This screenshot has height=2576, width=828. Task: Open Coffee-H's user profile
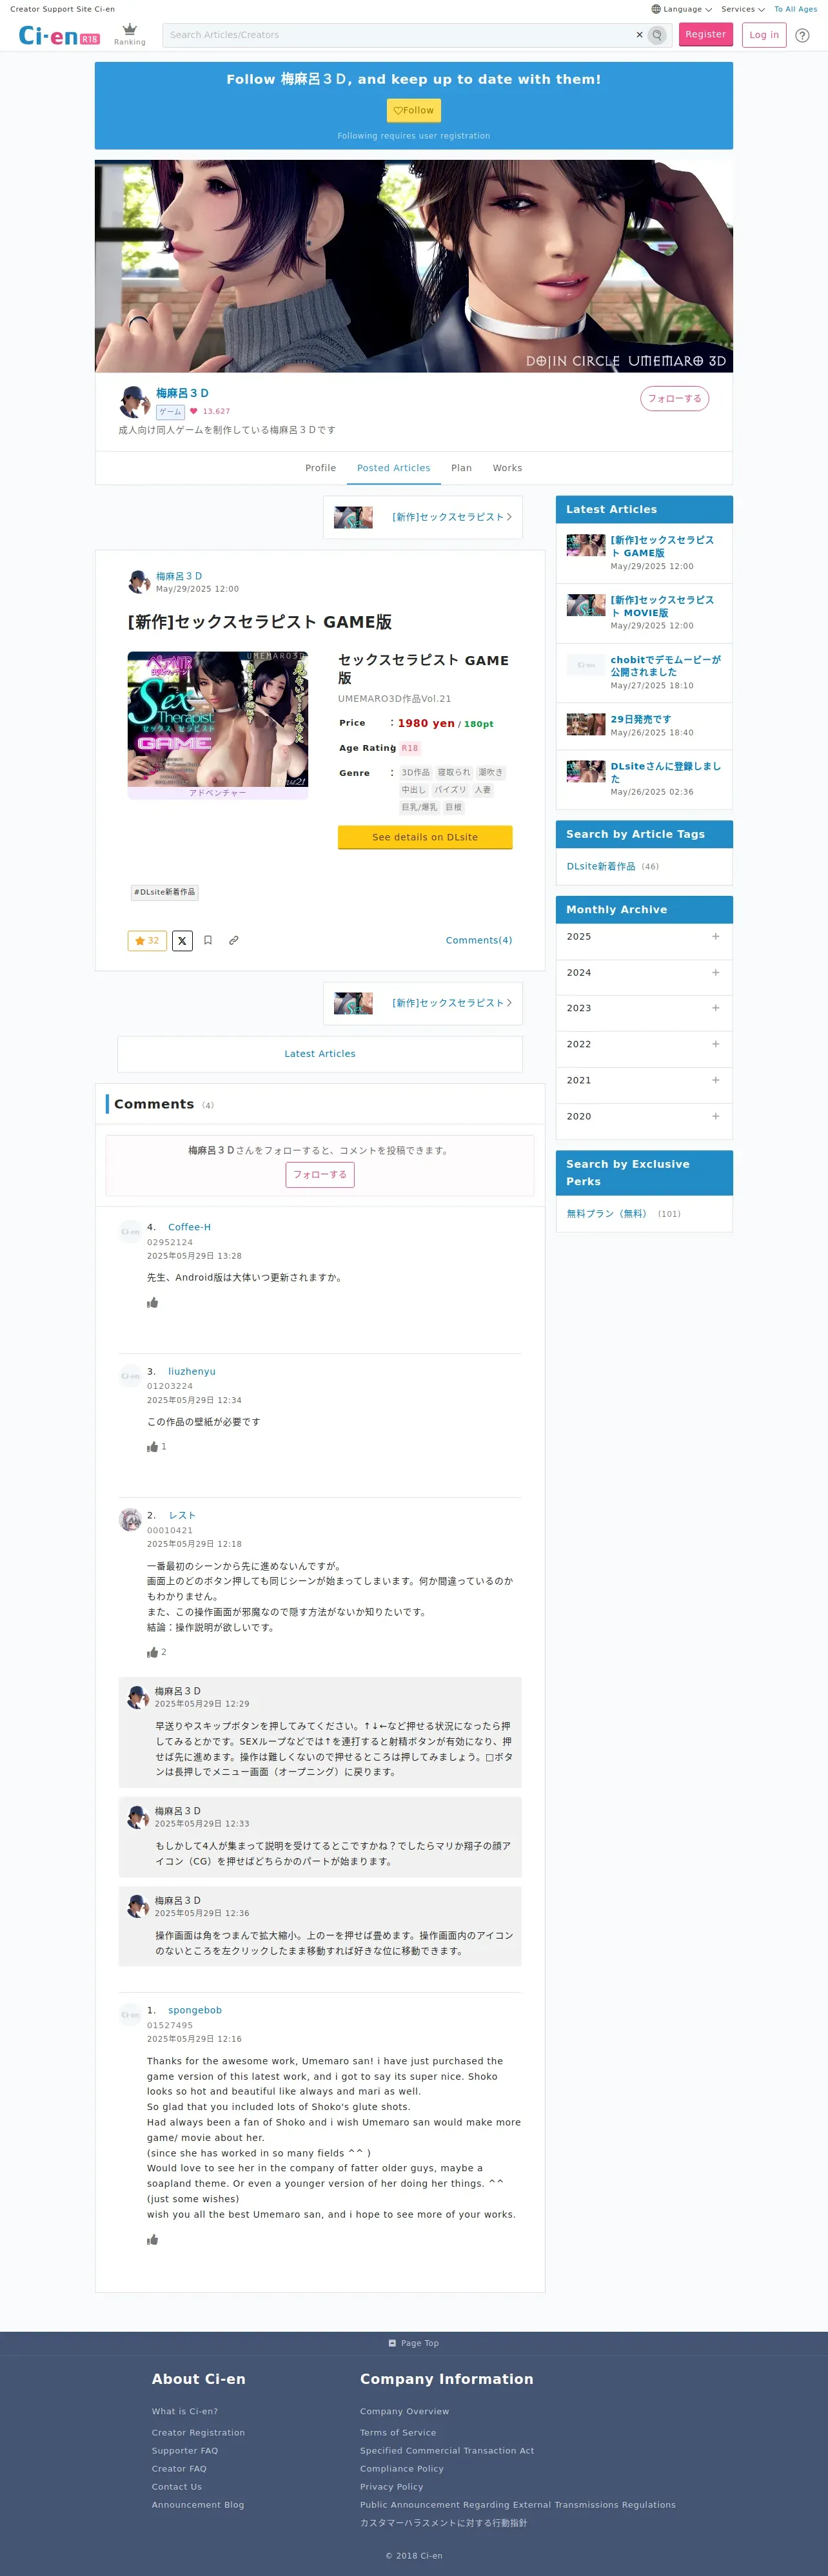189,1227
